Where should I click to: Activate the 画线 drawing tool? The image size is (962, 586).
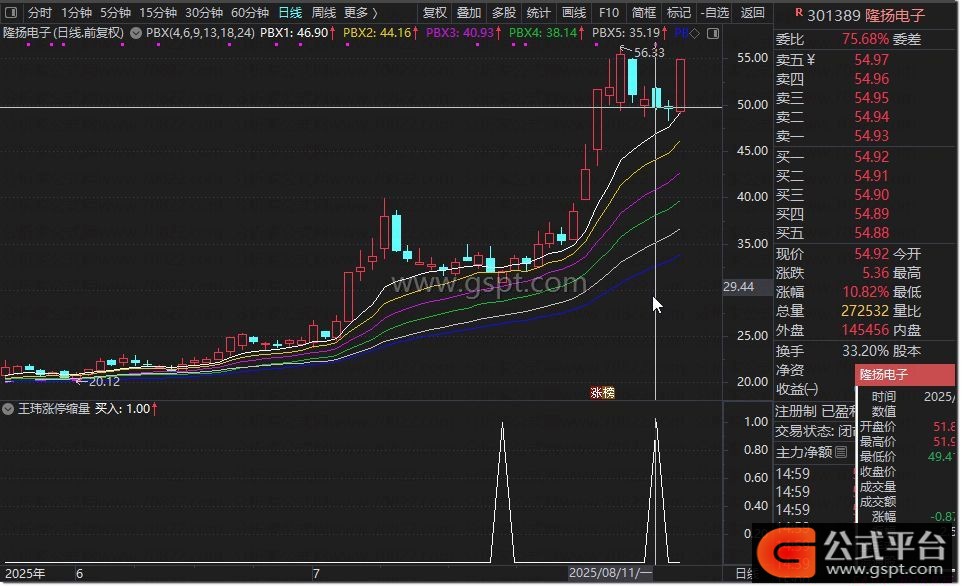(574, 12)
